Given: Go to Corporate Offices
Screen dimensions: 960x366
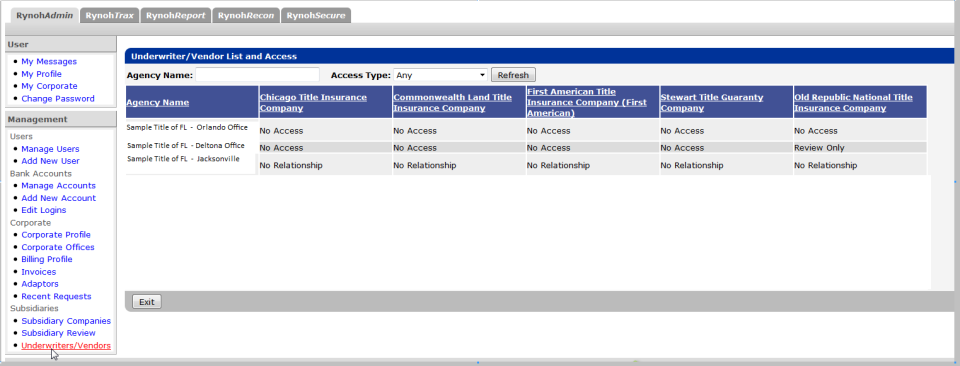Looking at the screenshot, I should point(58,247).
